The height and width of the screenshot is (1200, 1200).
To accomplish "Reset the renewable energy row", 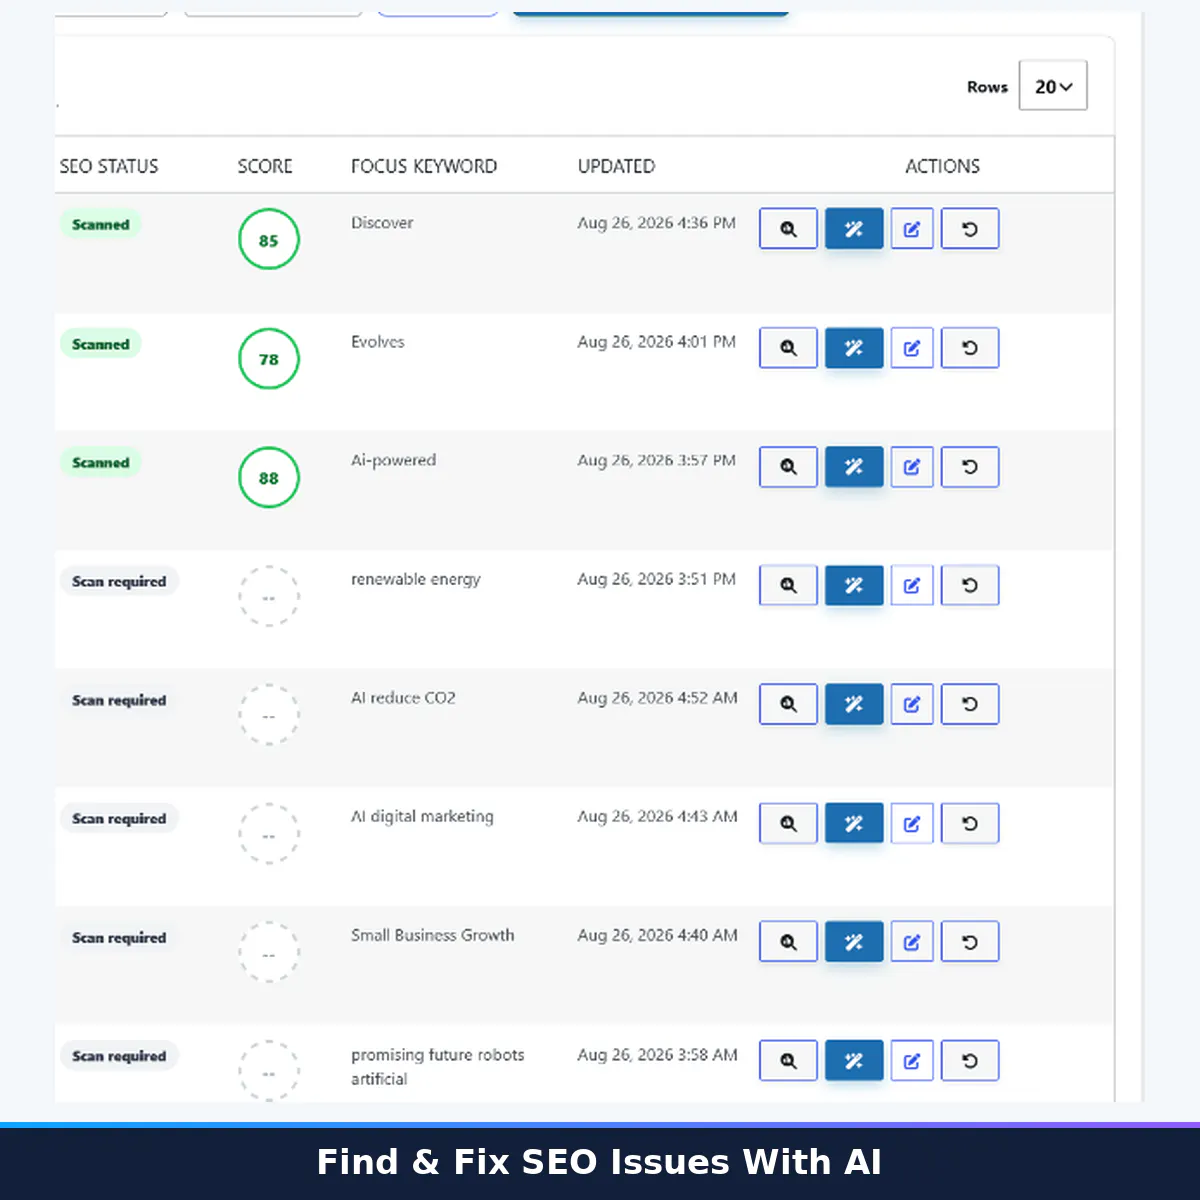I will point(970,585).
